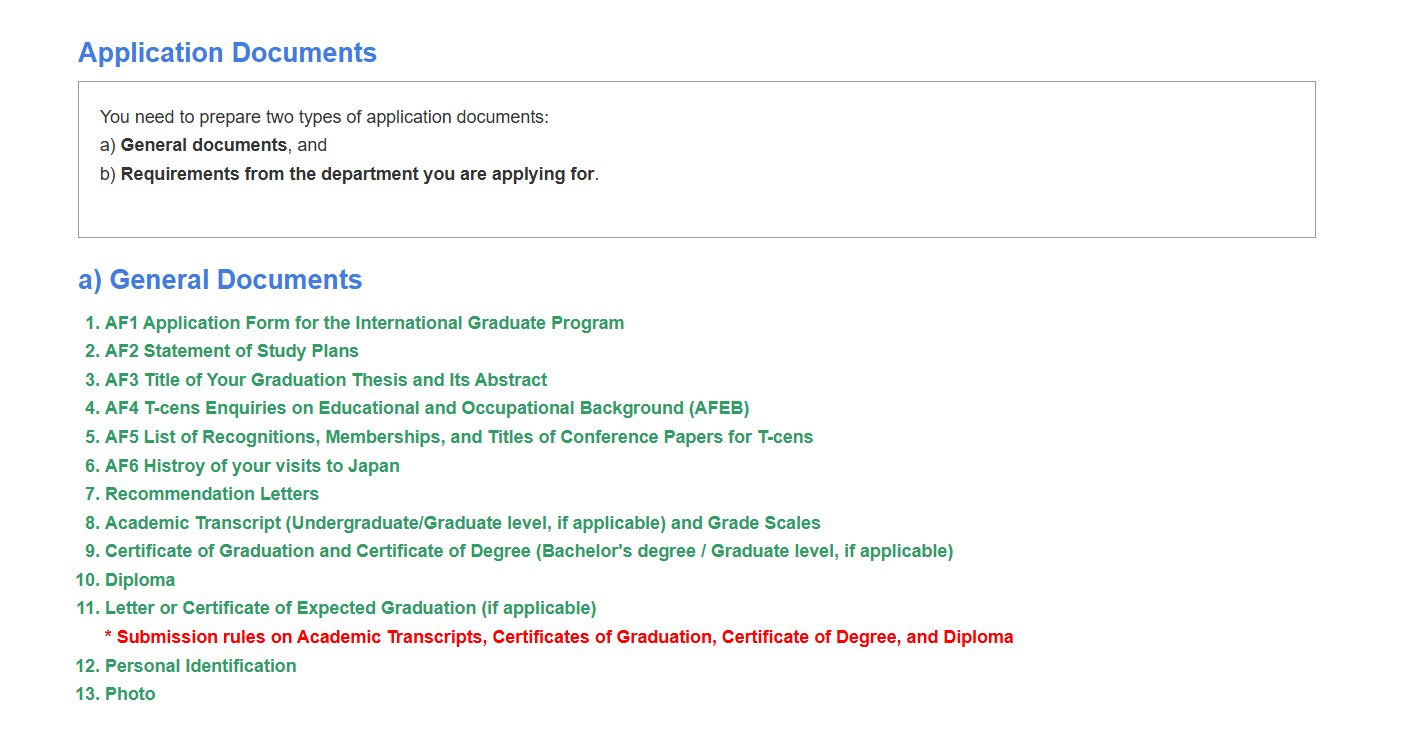Click the Application Documents heading
The width and height of the screenshot is (1418, 741).
(227, 53)
